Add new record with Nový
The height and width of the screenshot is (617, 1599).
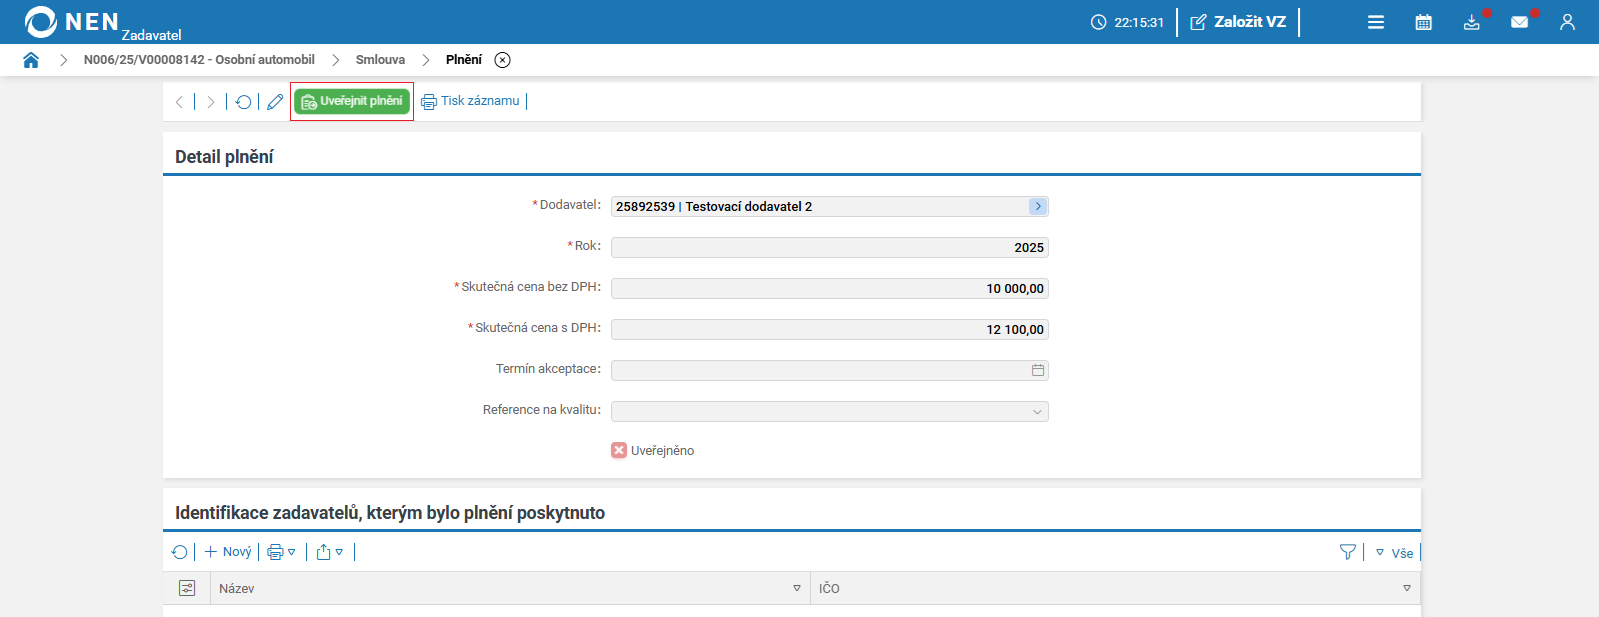click(228, 552)
